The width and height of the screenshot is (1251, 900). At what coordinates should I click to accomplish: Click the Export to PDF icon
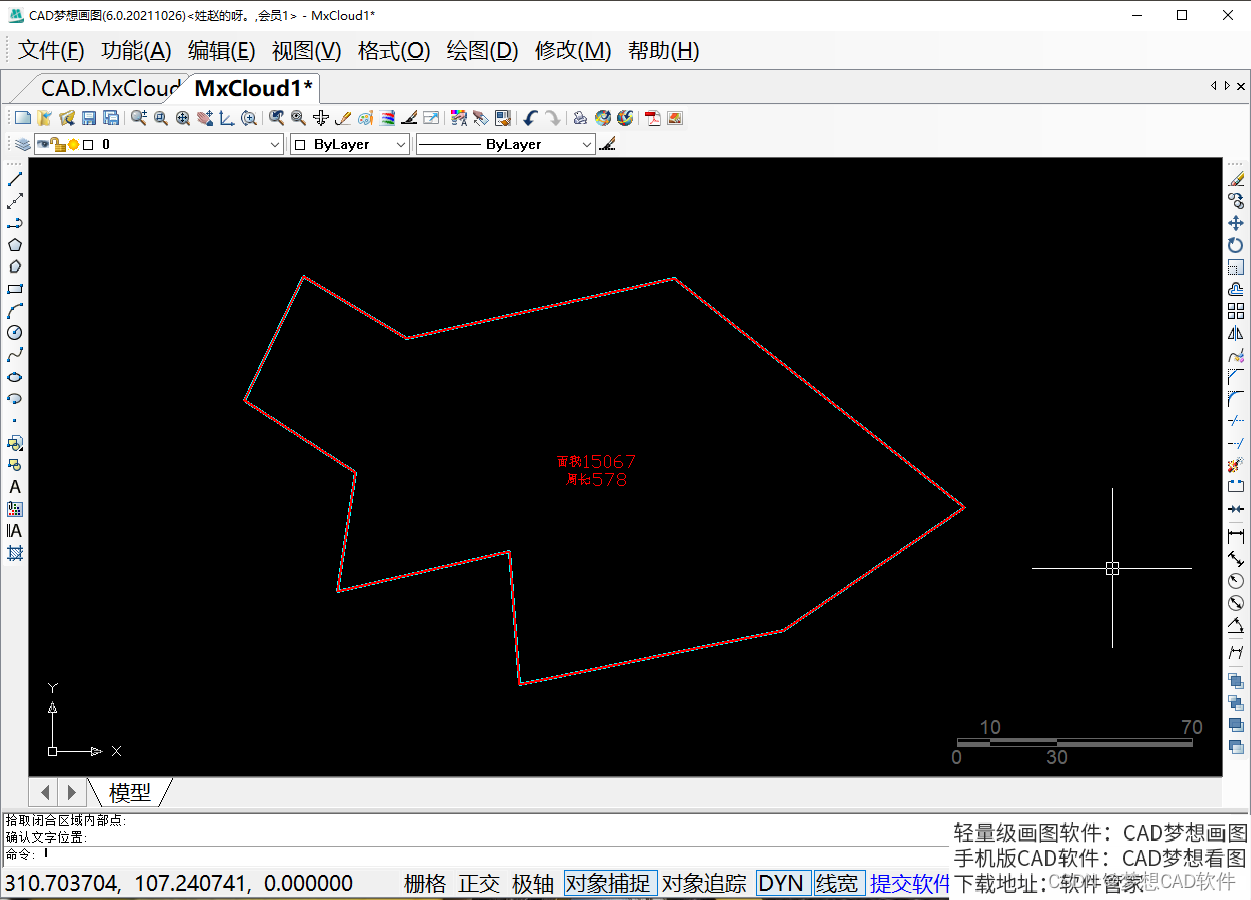pos(653,118)
